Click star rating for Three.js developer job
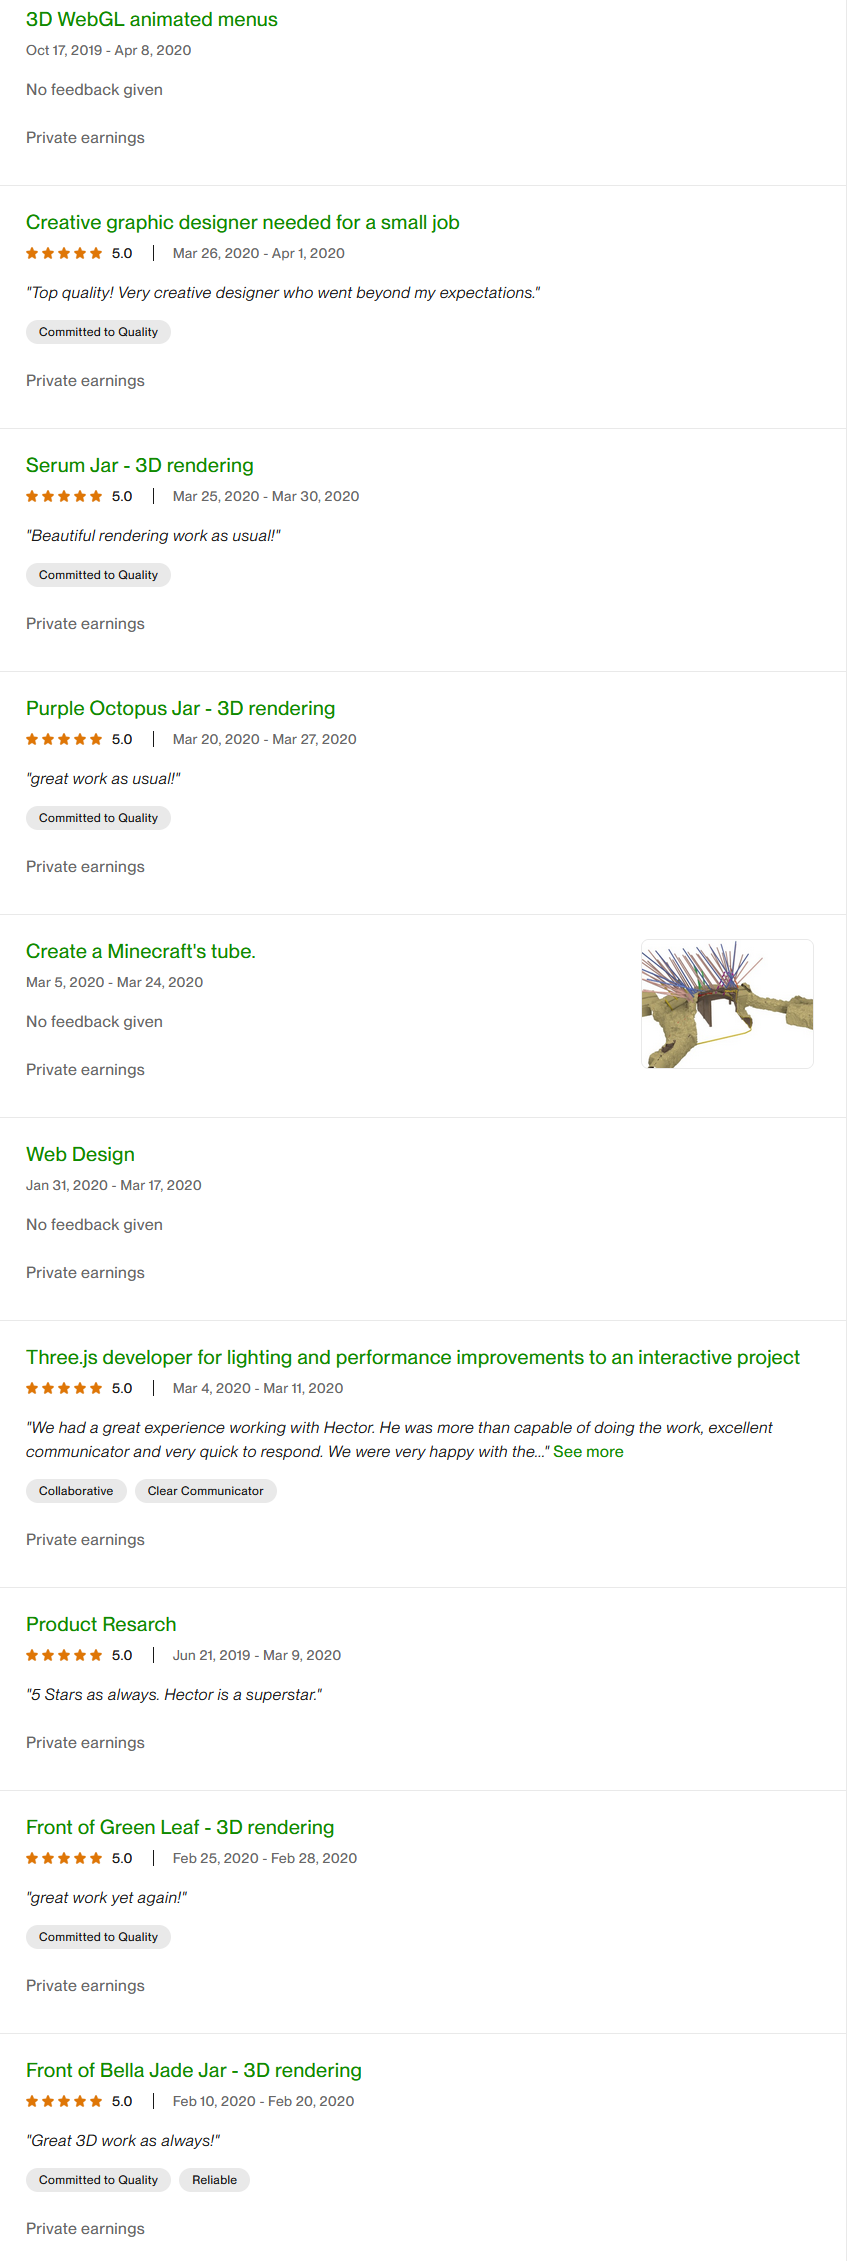 pos(64,1389)
